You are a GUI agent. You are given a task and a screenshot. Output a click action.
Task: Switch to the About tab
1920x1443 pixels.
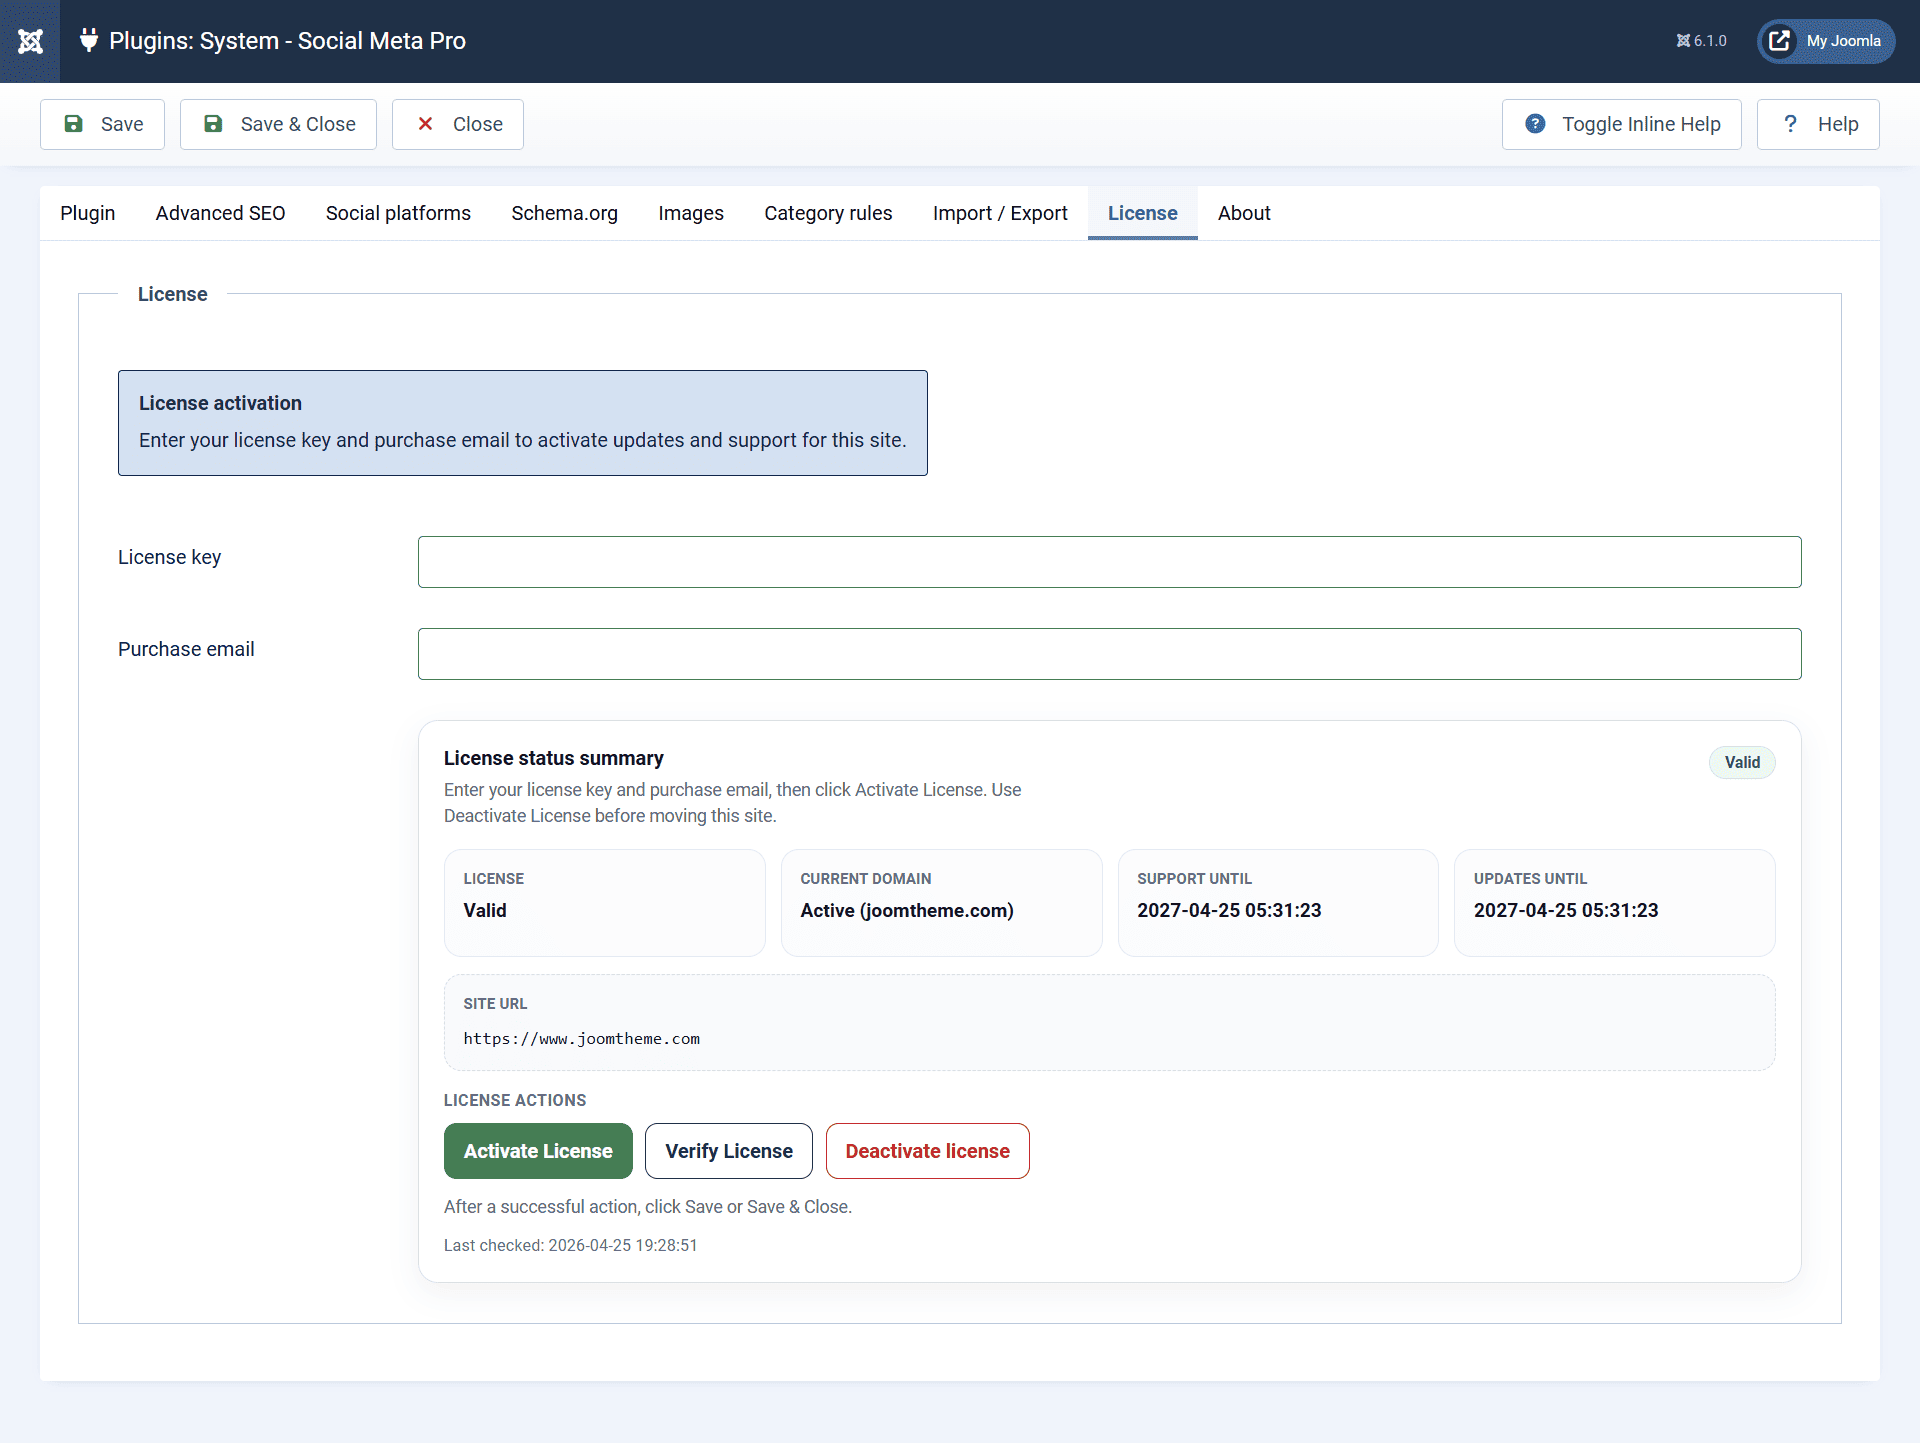pos(1244,213)
